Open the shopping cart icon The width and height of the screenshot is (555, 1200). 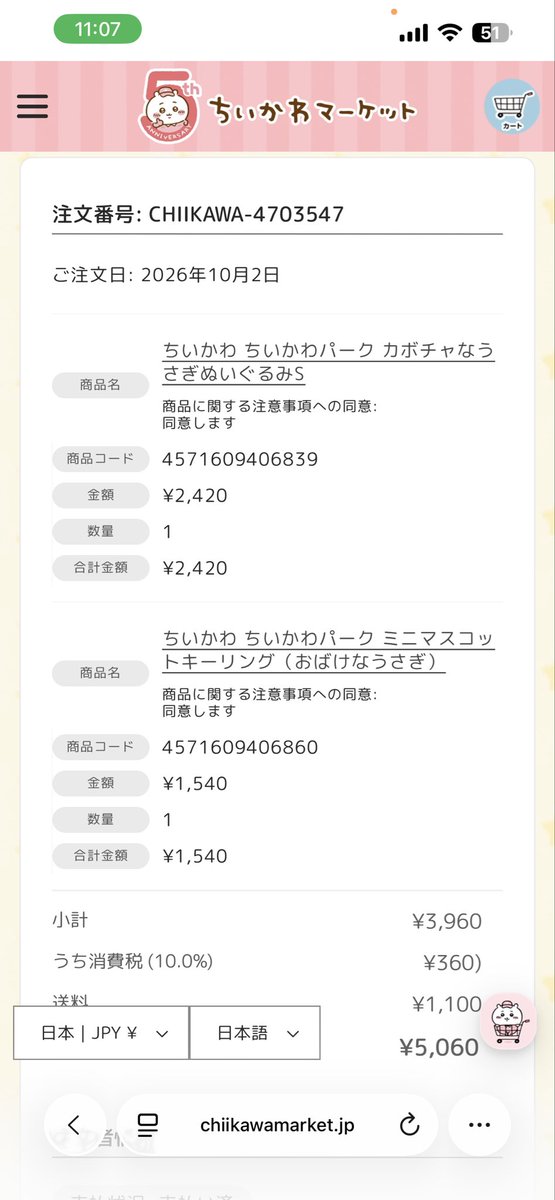coord(512,109)
